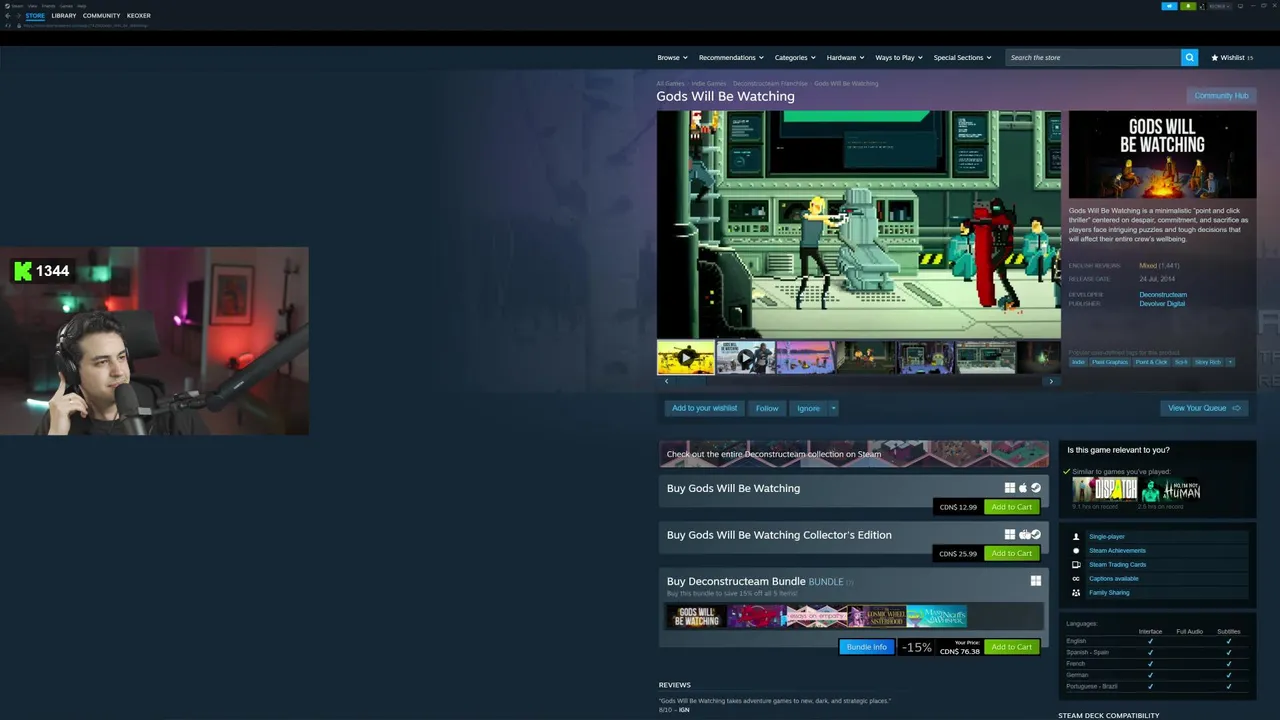Open the Ways to Play dropdown
This screenshot has height=720, width=1280.
(899, 58)
